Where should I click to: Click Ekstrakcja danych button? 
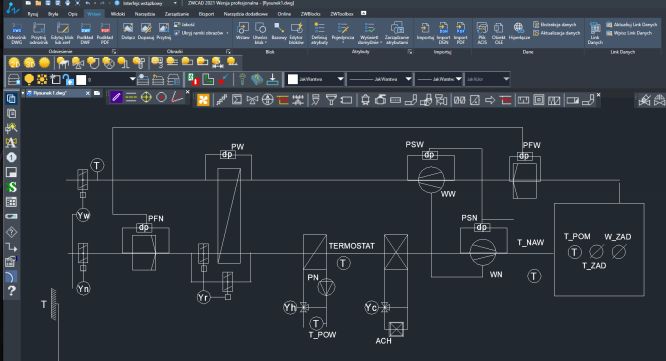pyautogui.click(x=555, y=25)
